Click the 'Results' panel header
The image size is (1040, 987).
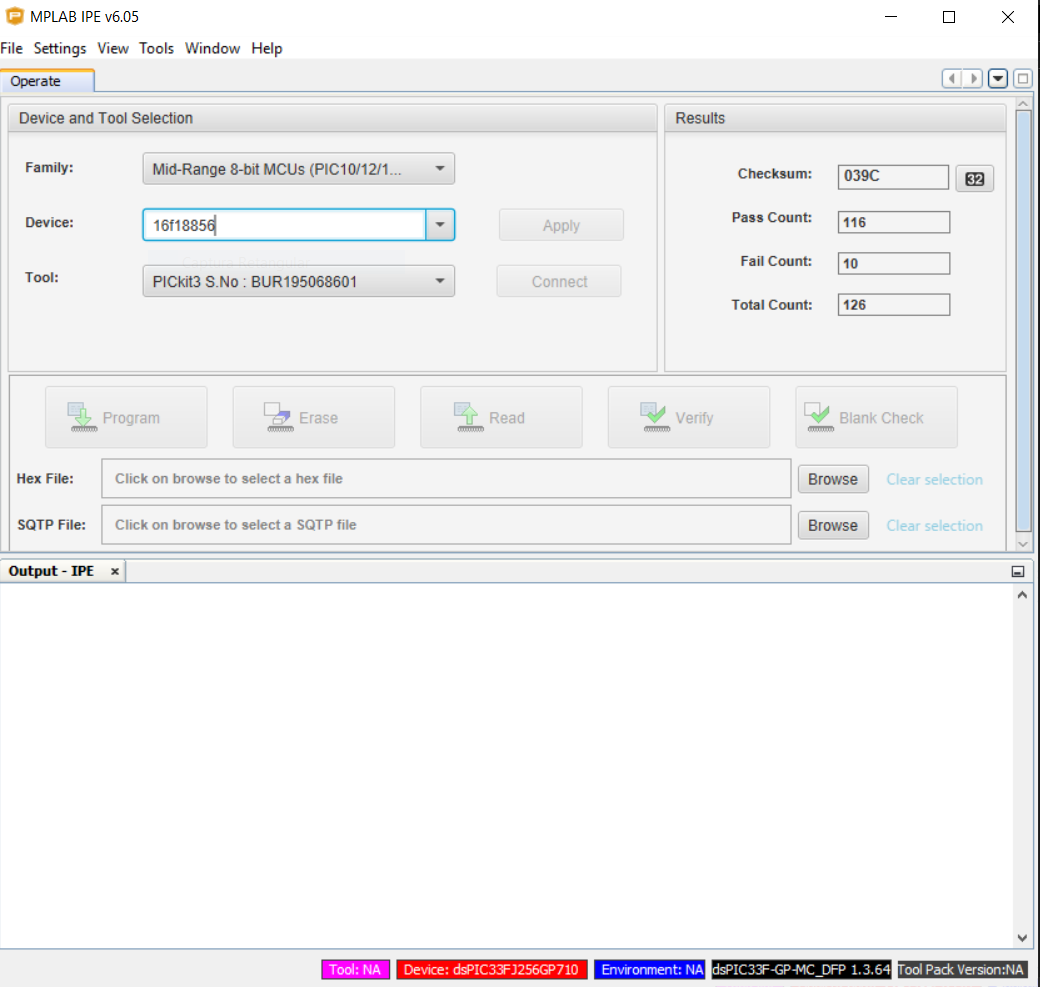835,118
